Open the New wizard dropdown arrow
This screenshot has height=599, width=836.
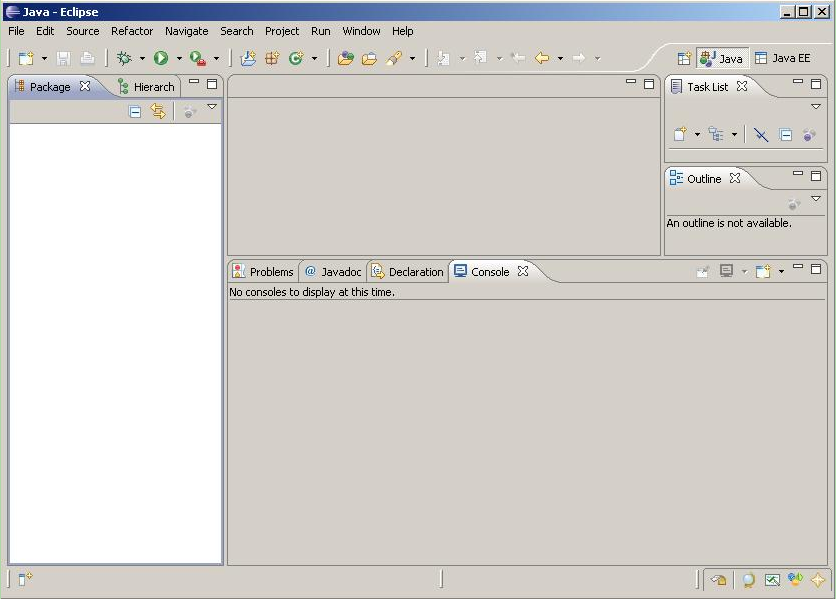click(x=44, y=58)
